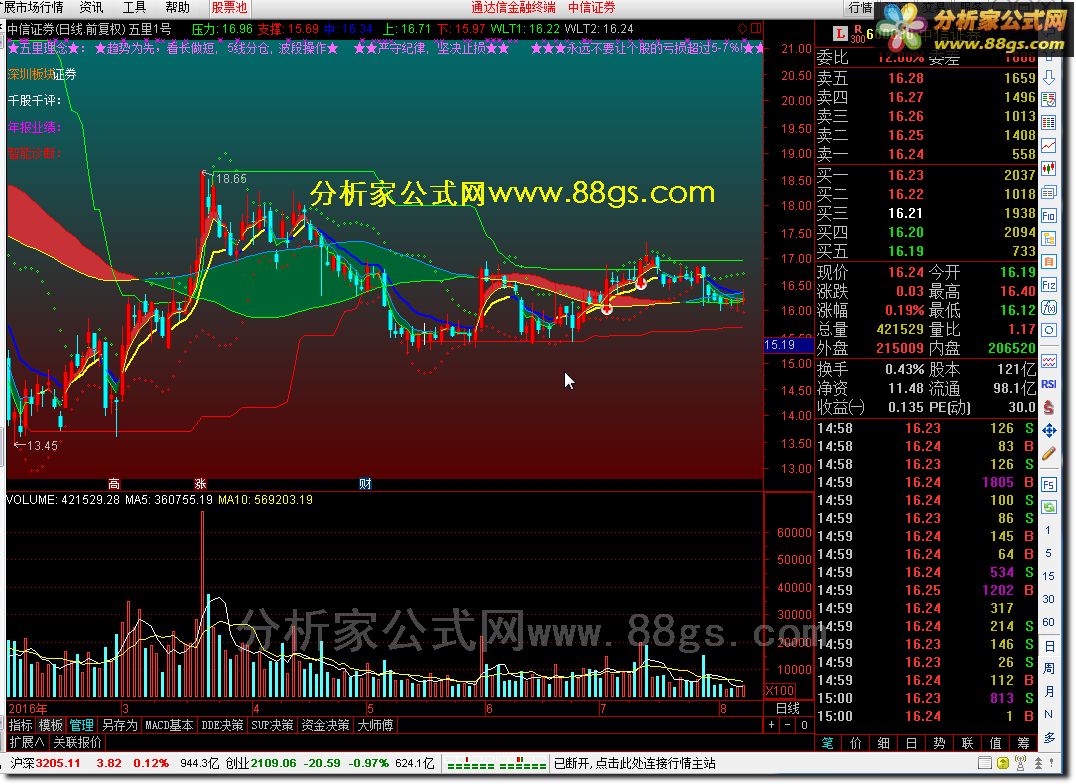Select the SUP决策 template

pos(272,725)
